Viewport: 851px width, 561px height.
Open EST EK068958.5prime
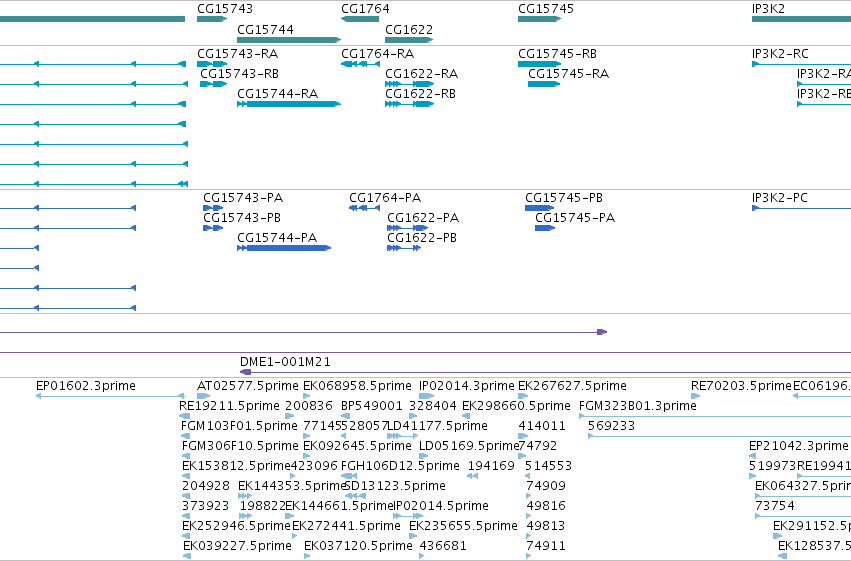click(x=357, y=386)
